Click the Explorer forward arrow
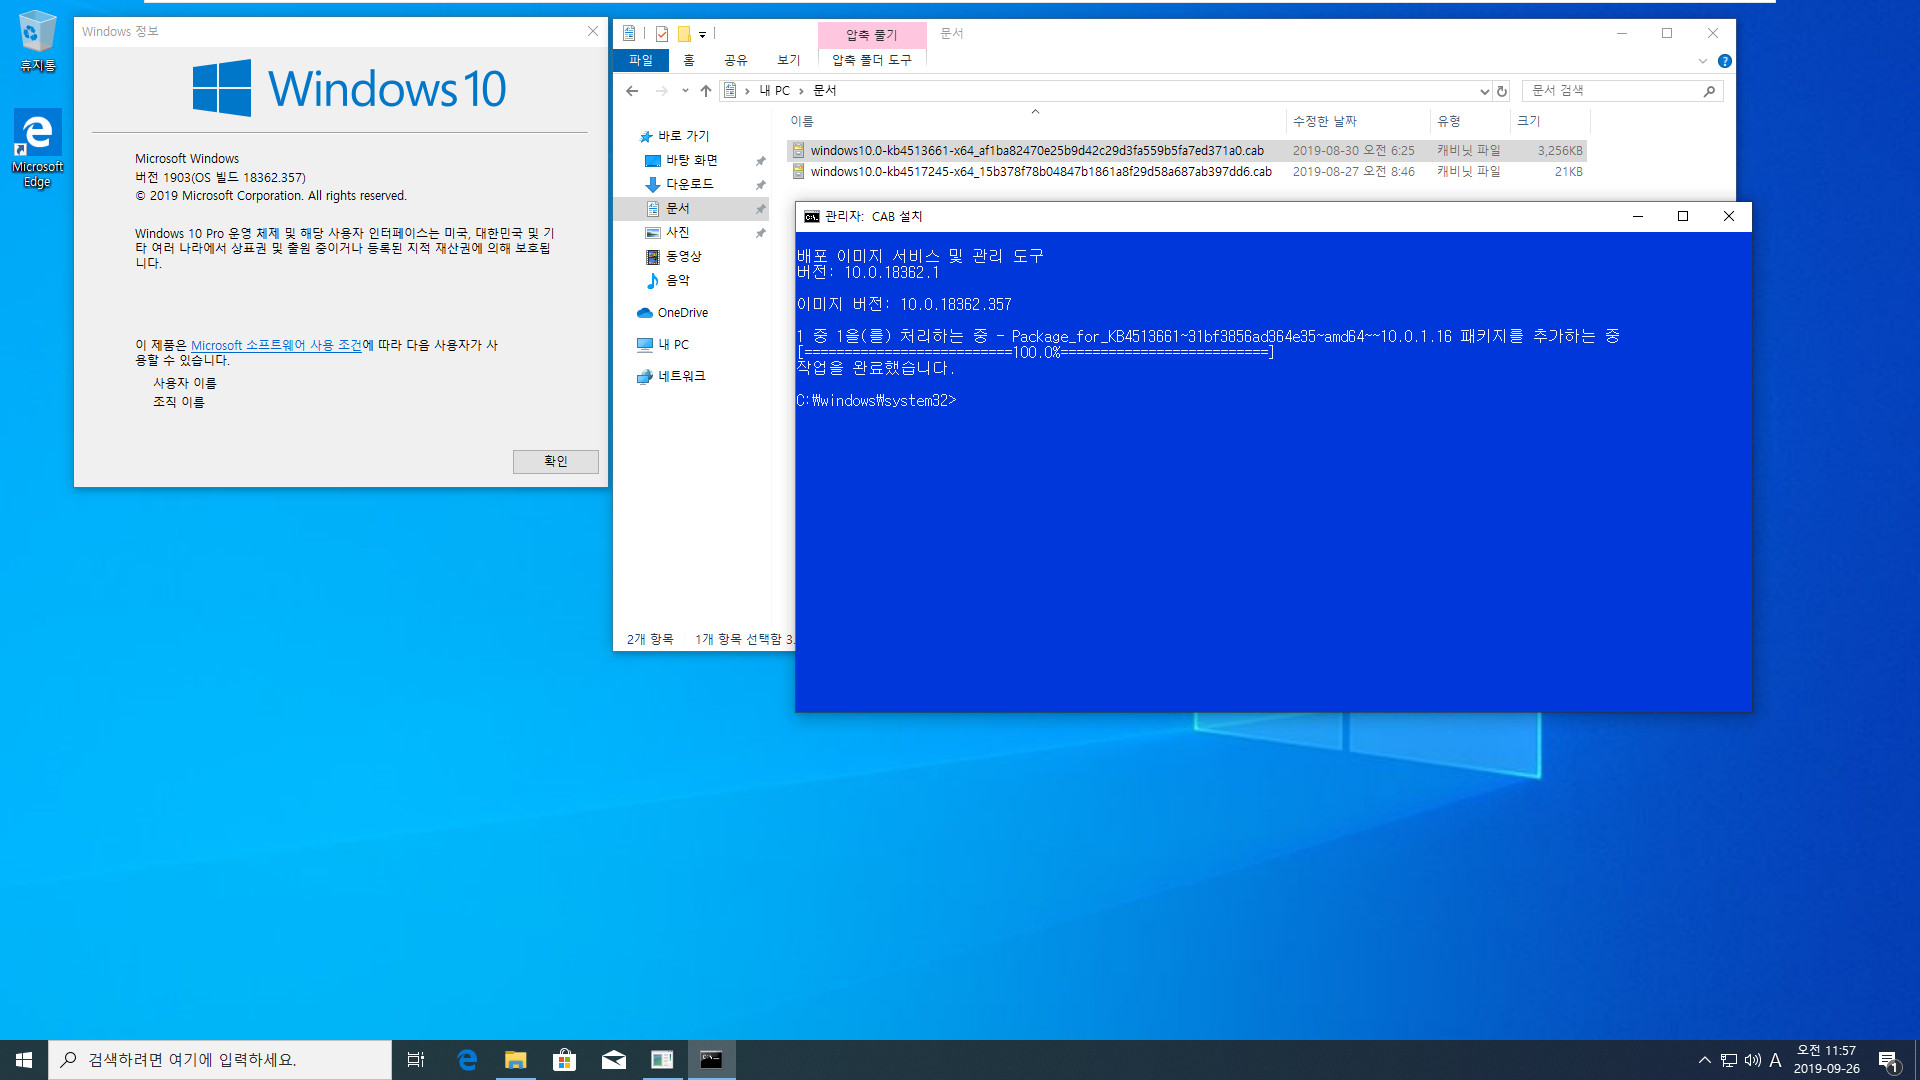The width and height of the screenshot is (1920, 1080). tap(661, 91)
